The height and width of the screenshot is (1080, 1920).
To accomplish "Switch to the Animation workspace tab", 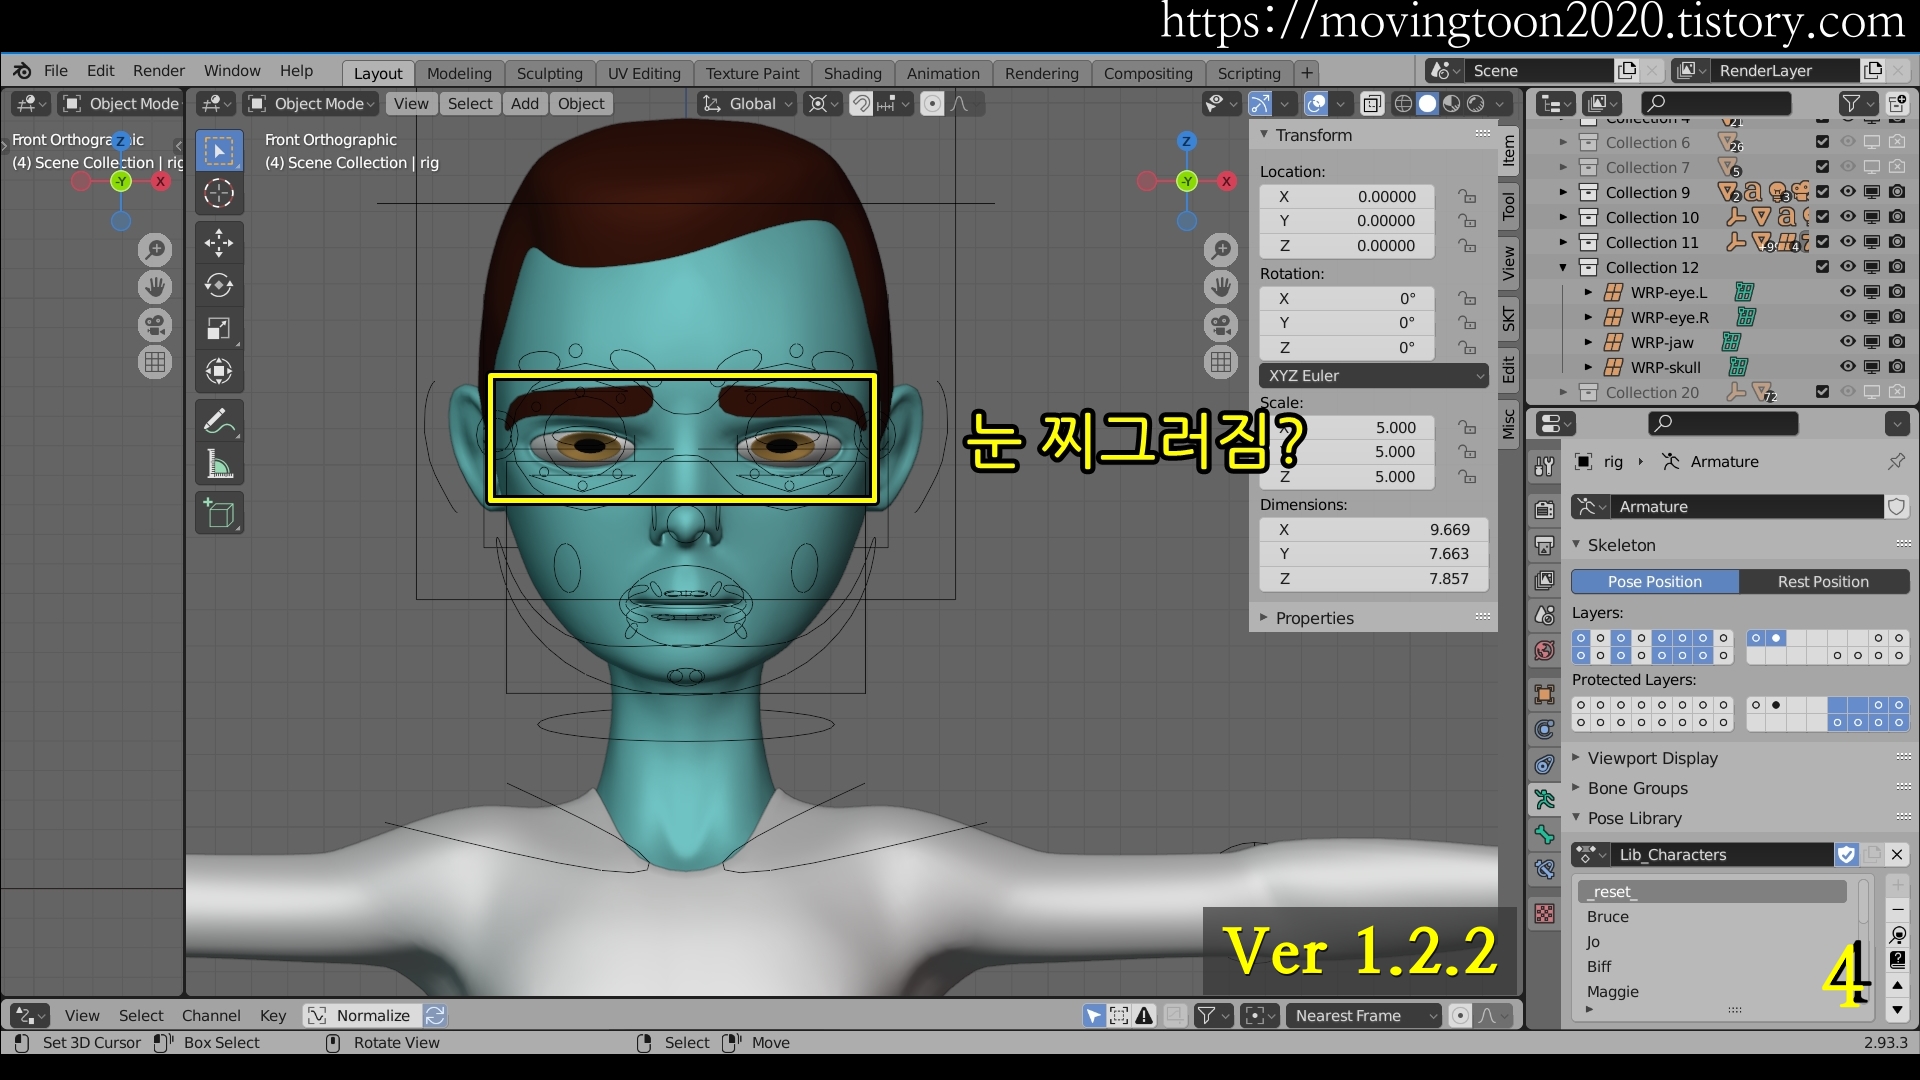I will pyautogui.click(x=943, y=73).
